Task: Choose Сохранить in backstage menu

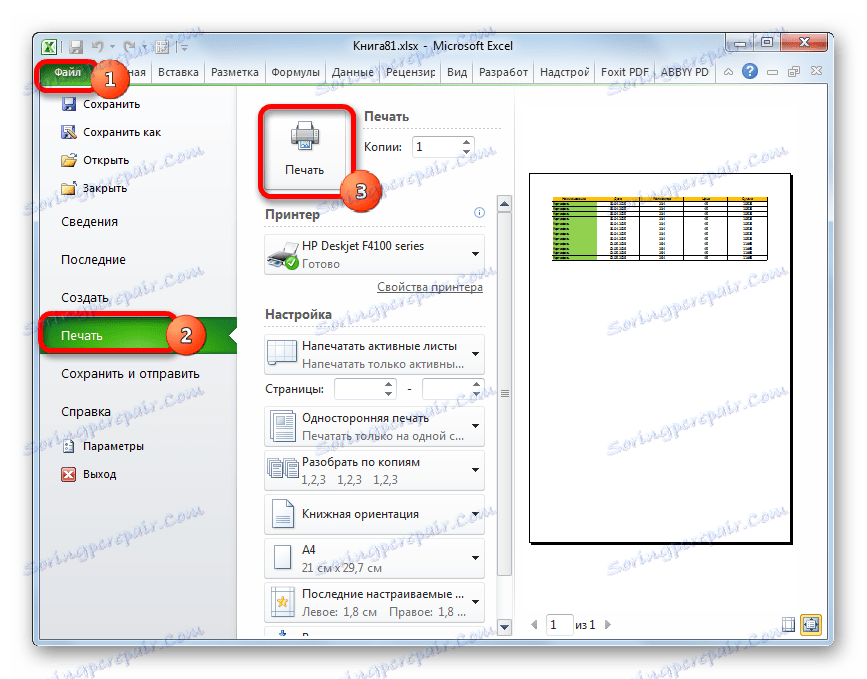Action: coord(100,104)
